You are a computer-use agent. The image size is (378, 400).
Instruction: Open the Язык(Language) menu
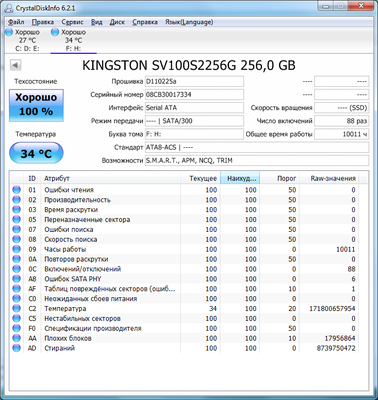coord(189,22)
